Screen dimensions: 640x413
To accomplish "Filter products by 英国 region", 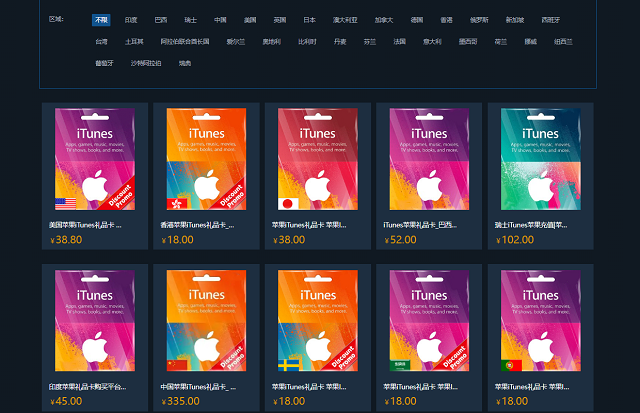I will [x=280, y=20].
